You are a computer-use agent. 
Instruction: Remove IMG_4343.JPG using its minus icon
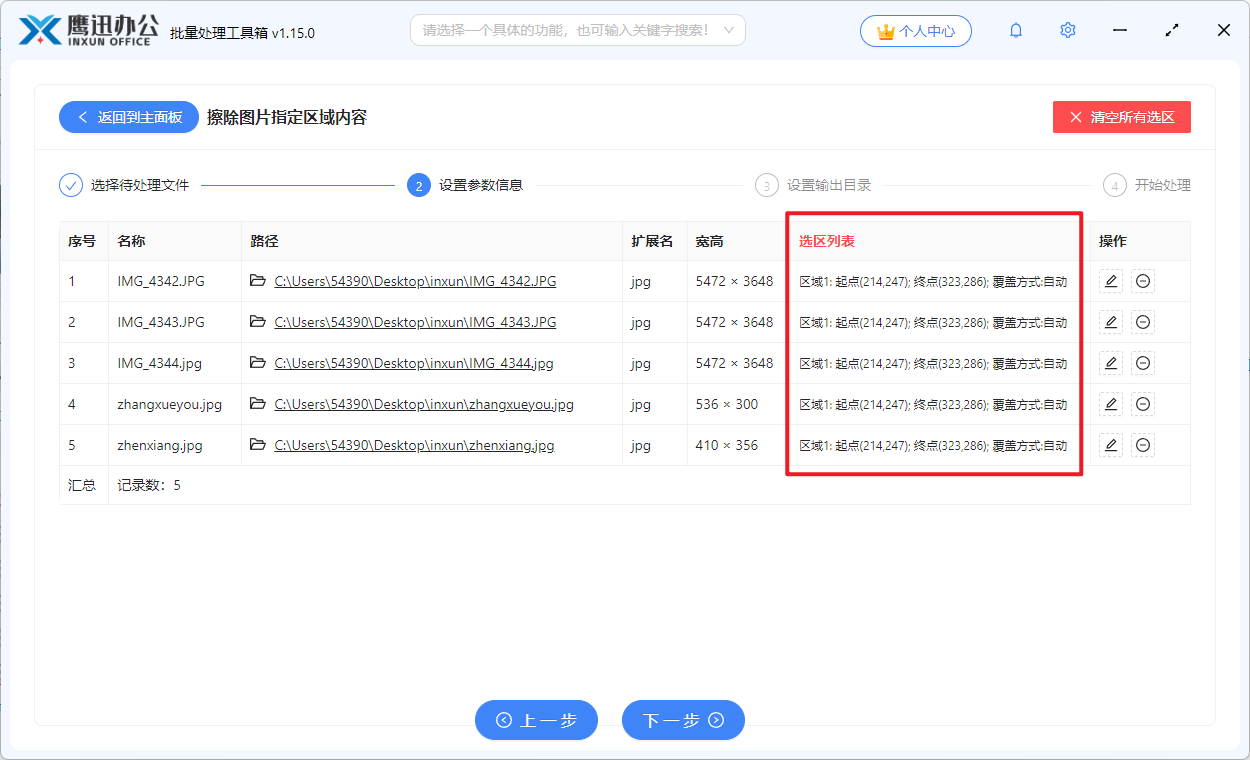pos(1142,322)
